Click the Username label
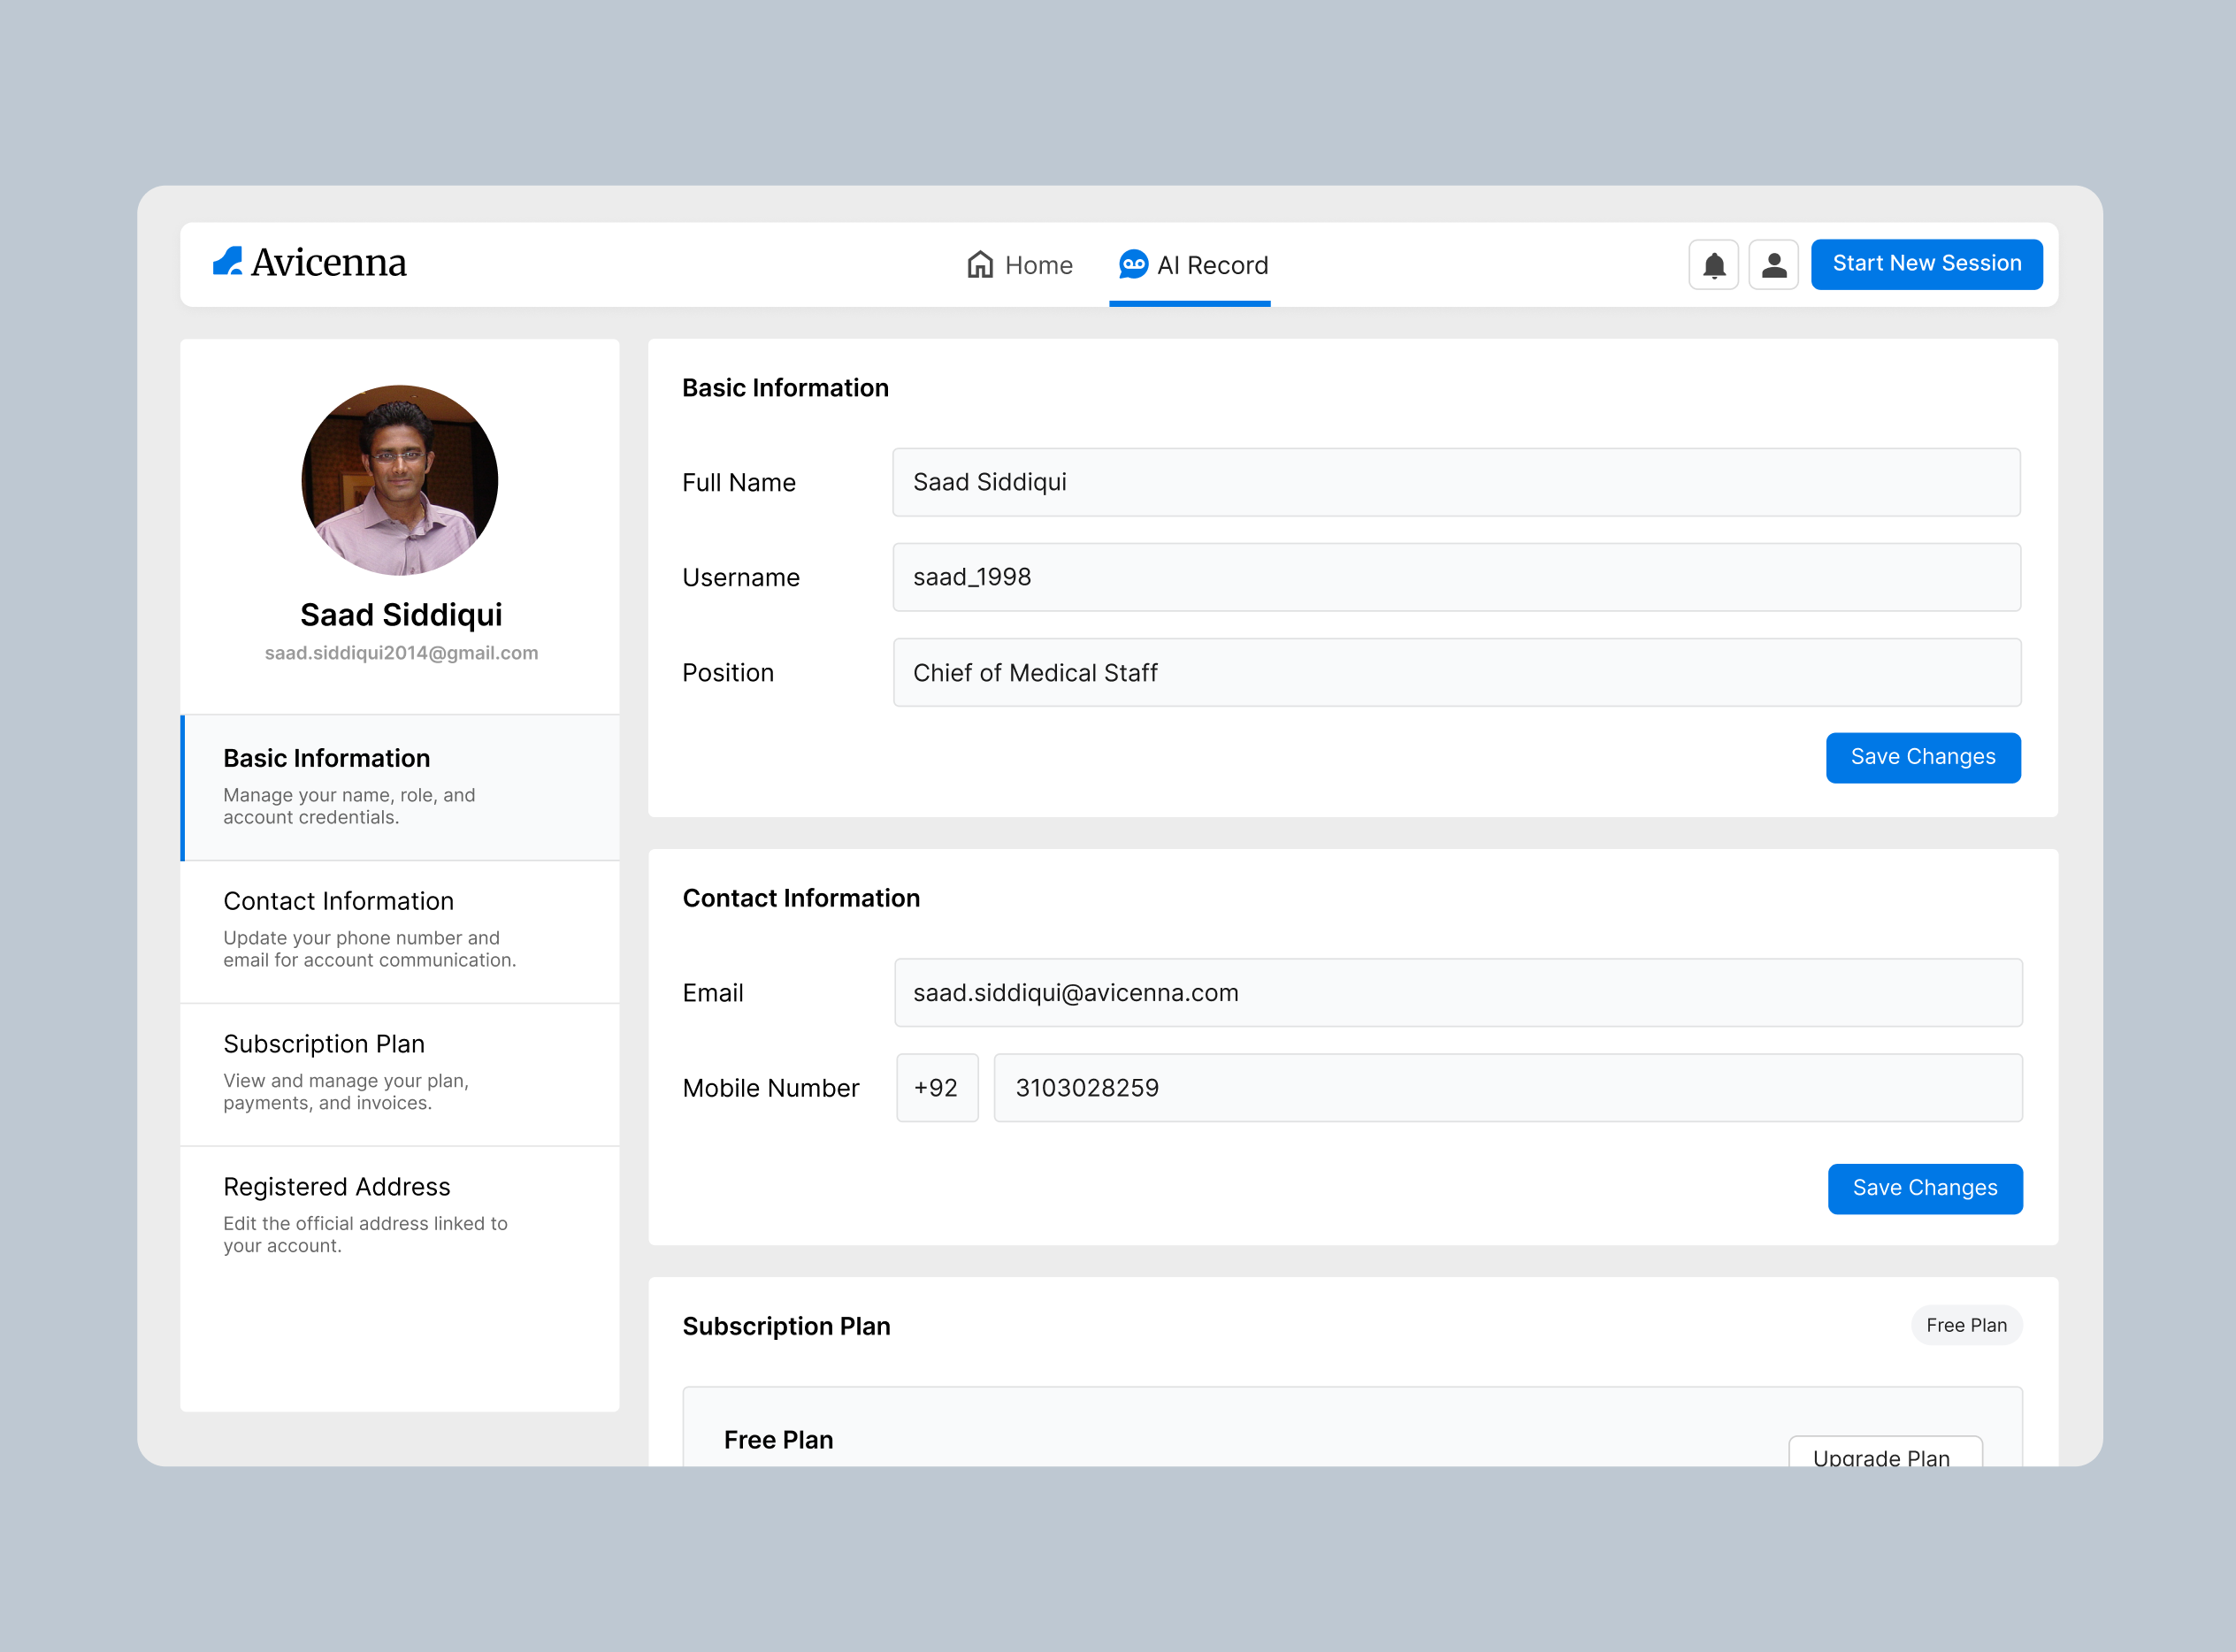2236x1652 pixels. pos(741,577)
